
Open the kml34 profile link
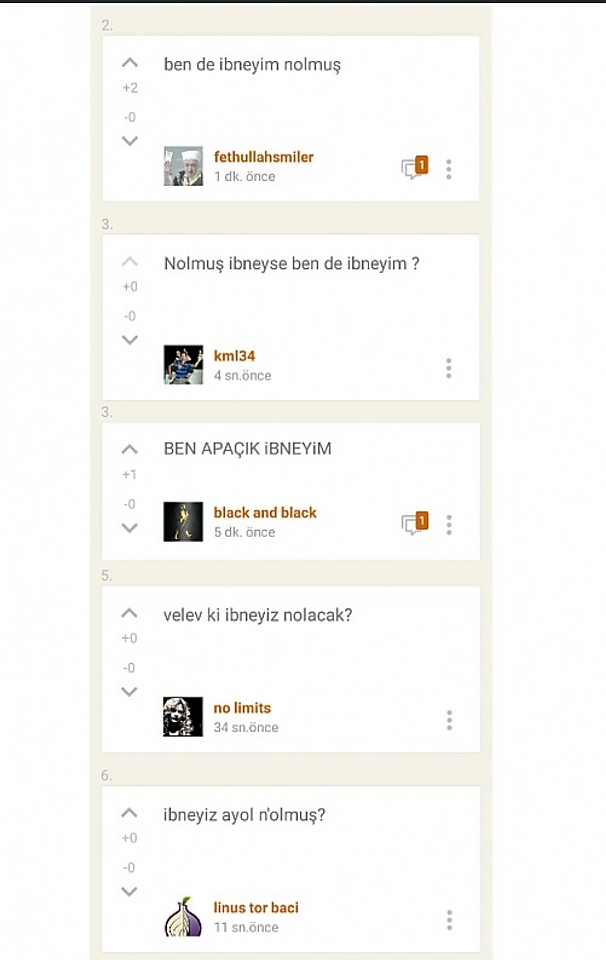234,356
